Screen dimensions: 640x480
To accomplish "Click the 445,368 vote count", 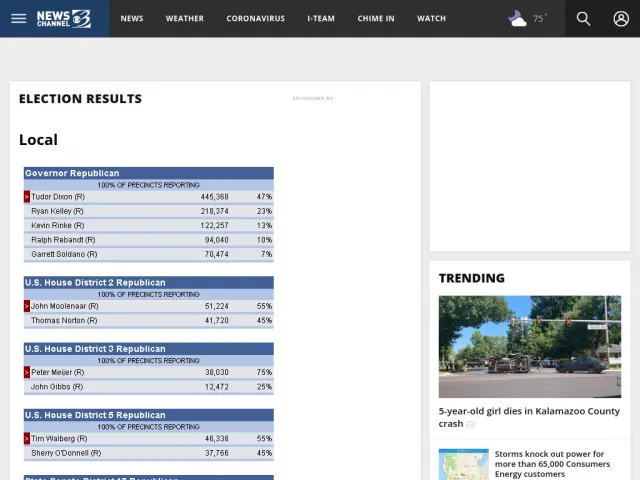I will tap(214, 197).
